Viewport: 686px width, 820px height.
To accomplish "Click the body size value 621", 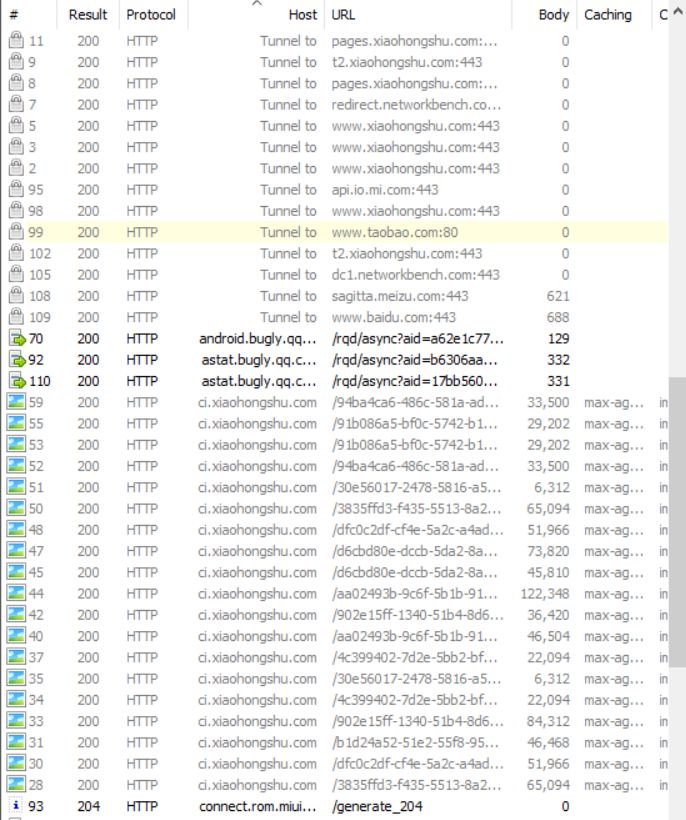I will (x=558, y=296).
